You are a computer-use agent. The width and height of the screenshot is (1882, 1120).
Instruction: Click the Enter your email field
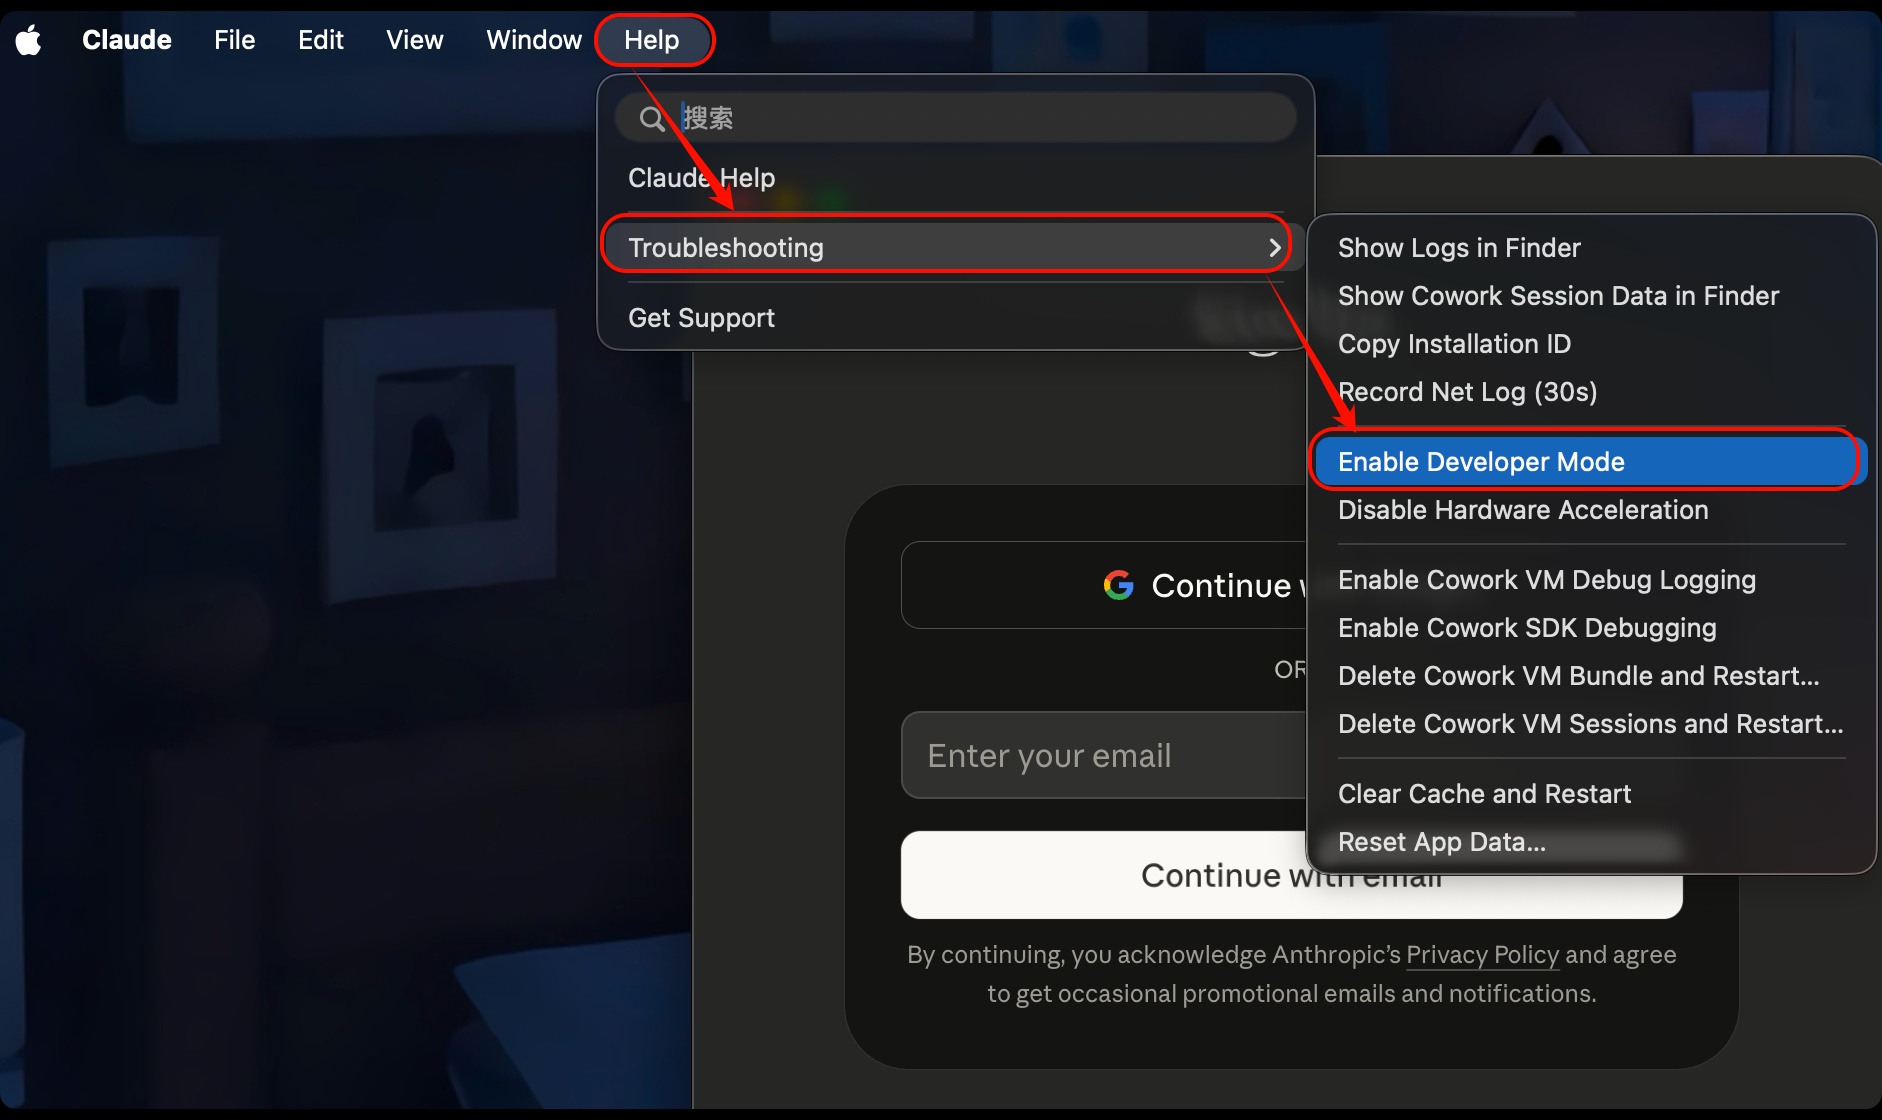(1104, 755)
